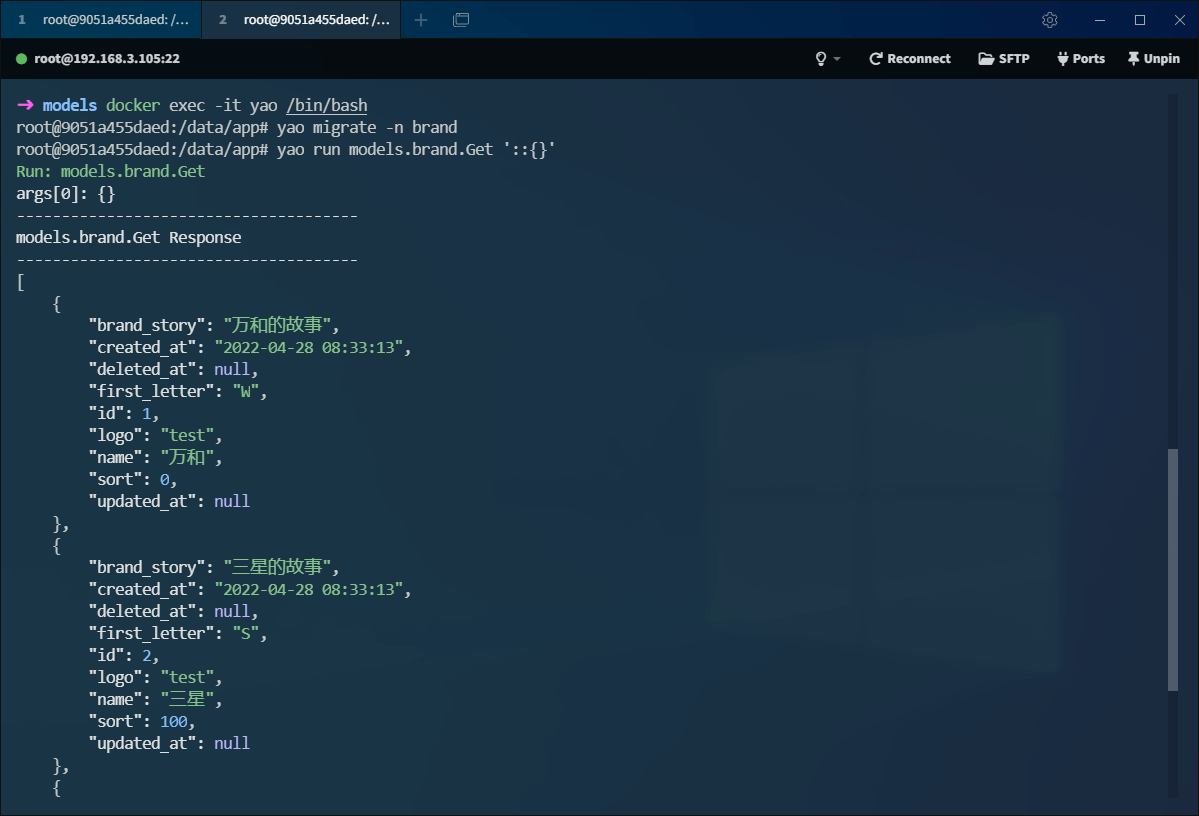Click the lightbulb hints dropdown
The width and height of the screenshot is (1199, 816).
click(x=827, y=59)
